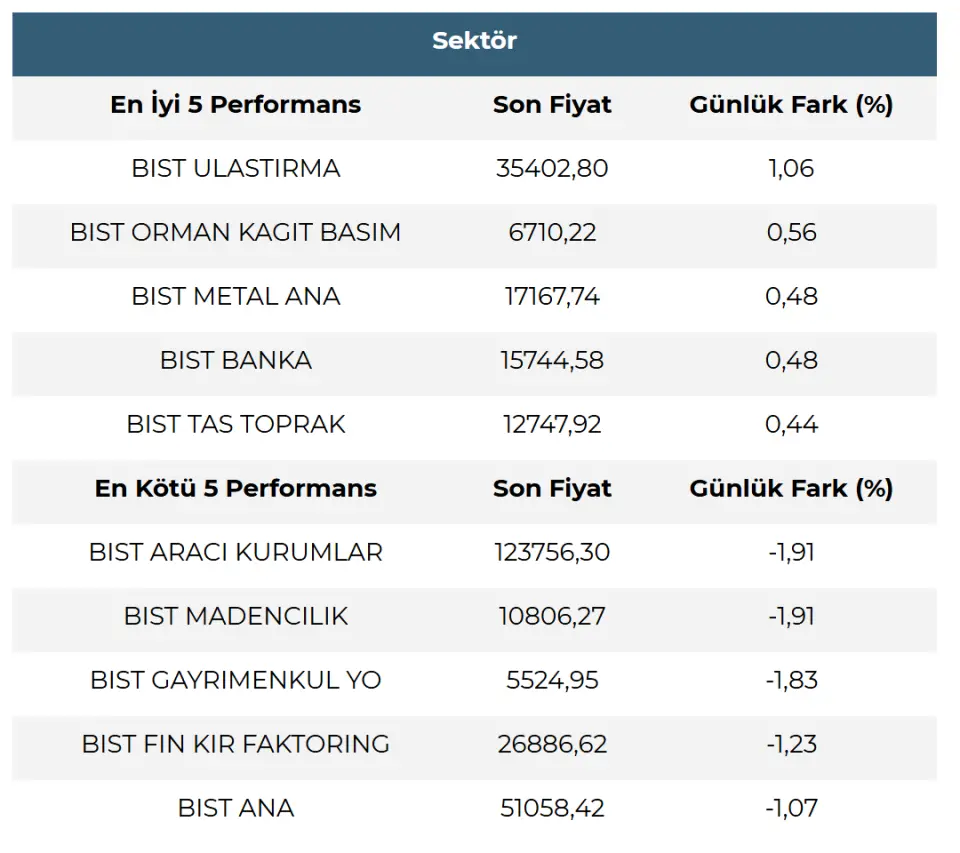This screenshot has height=853, width=960.
Task: Open the BIST METAL ANA sector
Action: tap(236, 296)
